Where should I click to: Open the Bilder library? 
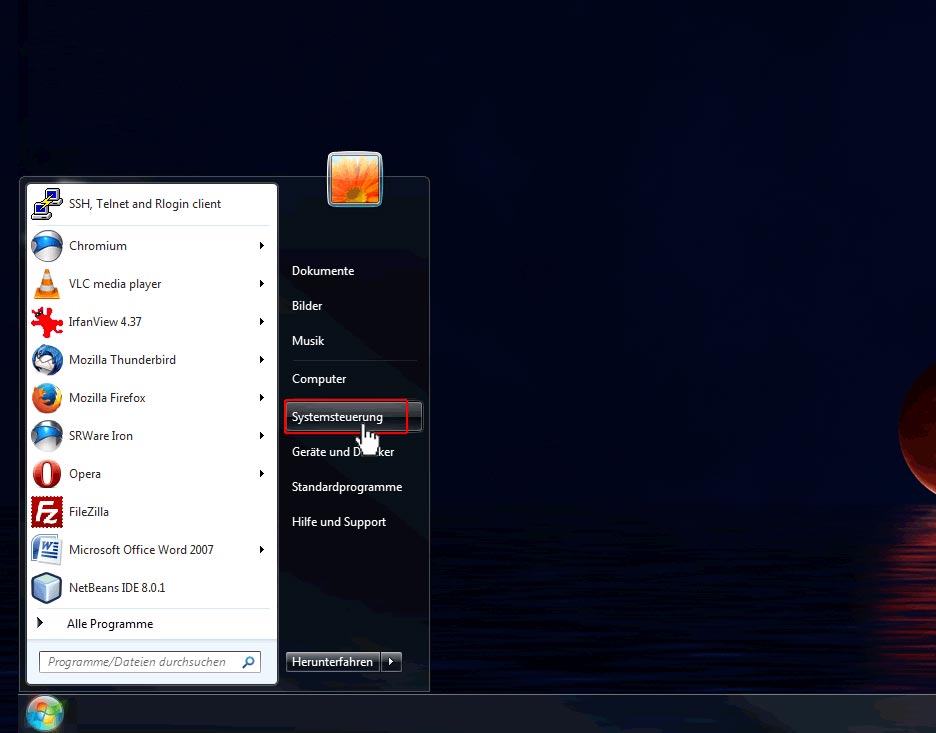[x=307, y=306]
